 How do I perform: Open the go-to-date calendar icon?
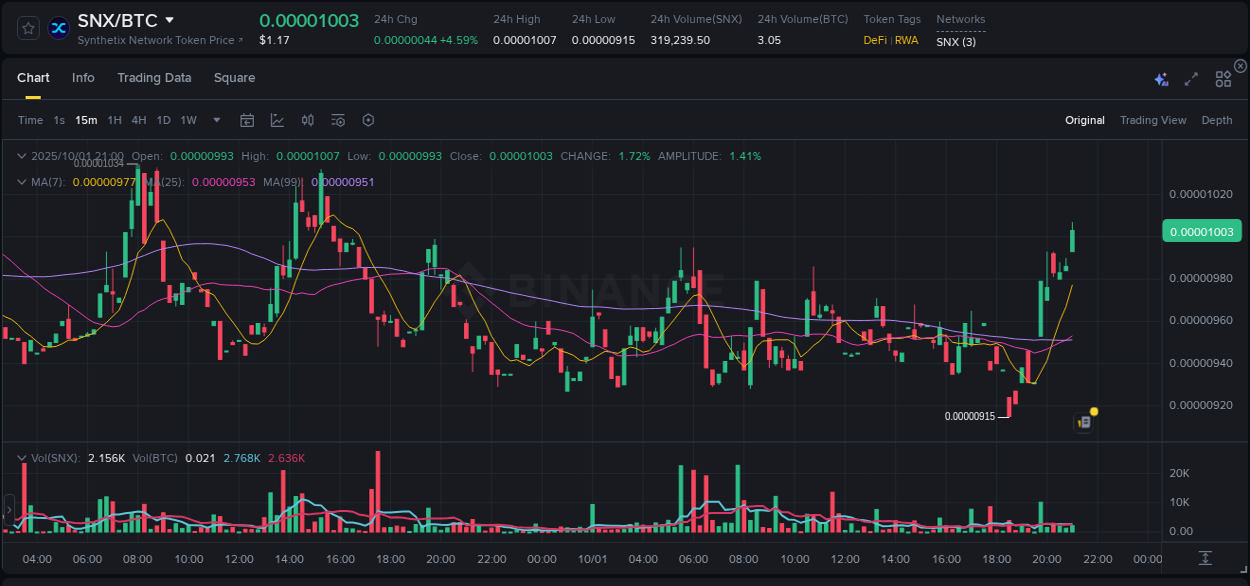pos(247,120)
